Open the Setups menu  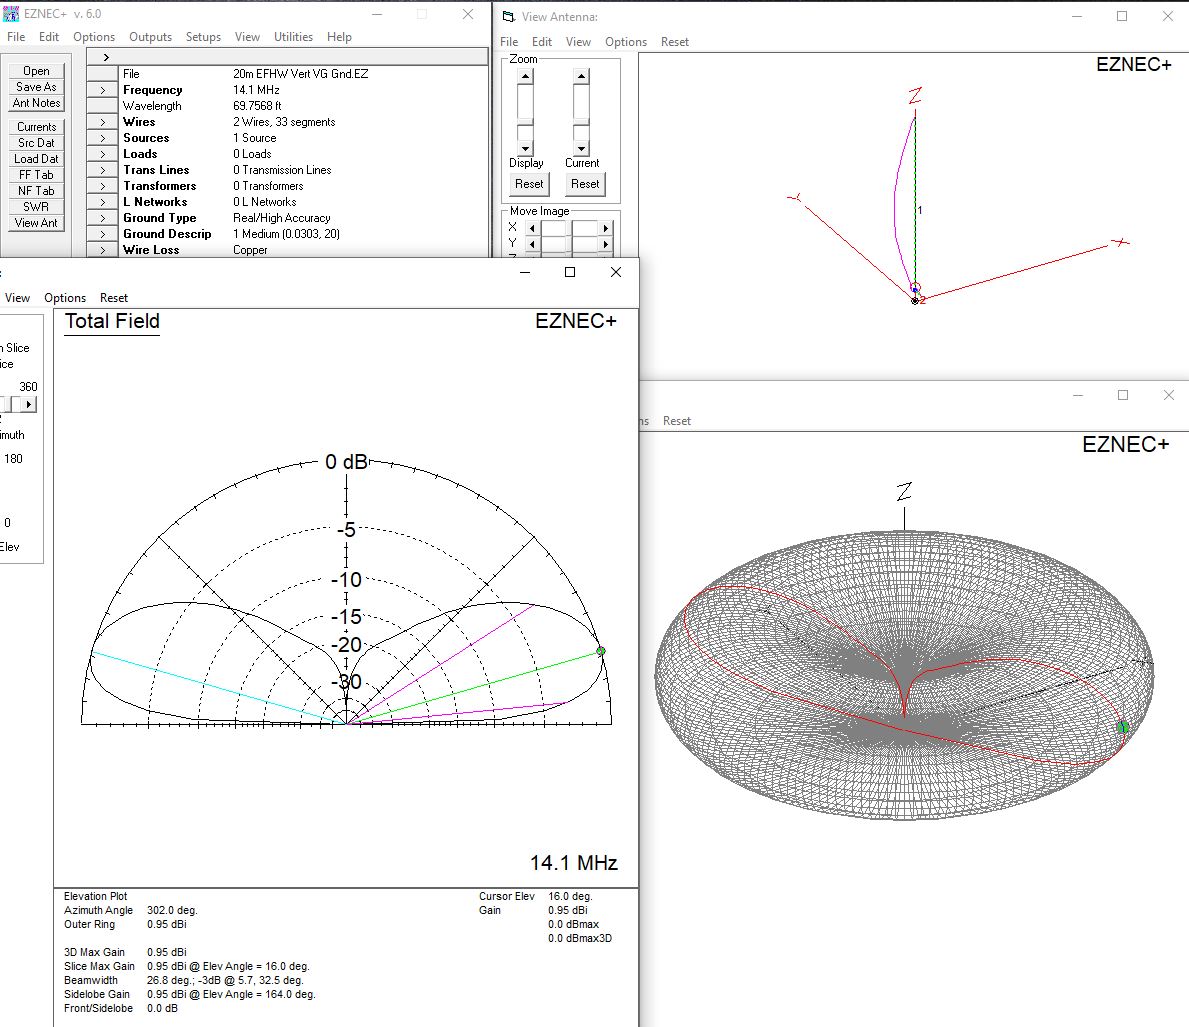[x=203, y=37]
